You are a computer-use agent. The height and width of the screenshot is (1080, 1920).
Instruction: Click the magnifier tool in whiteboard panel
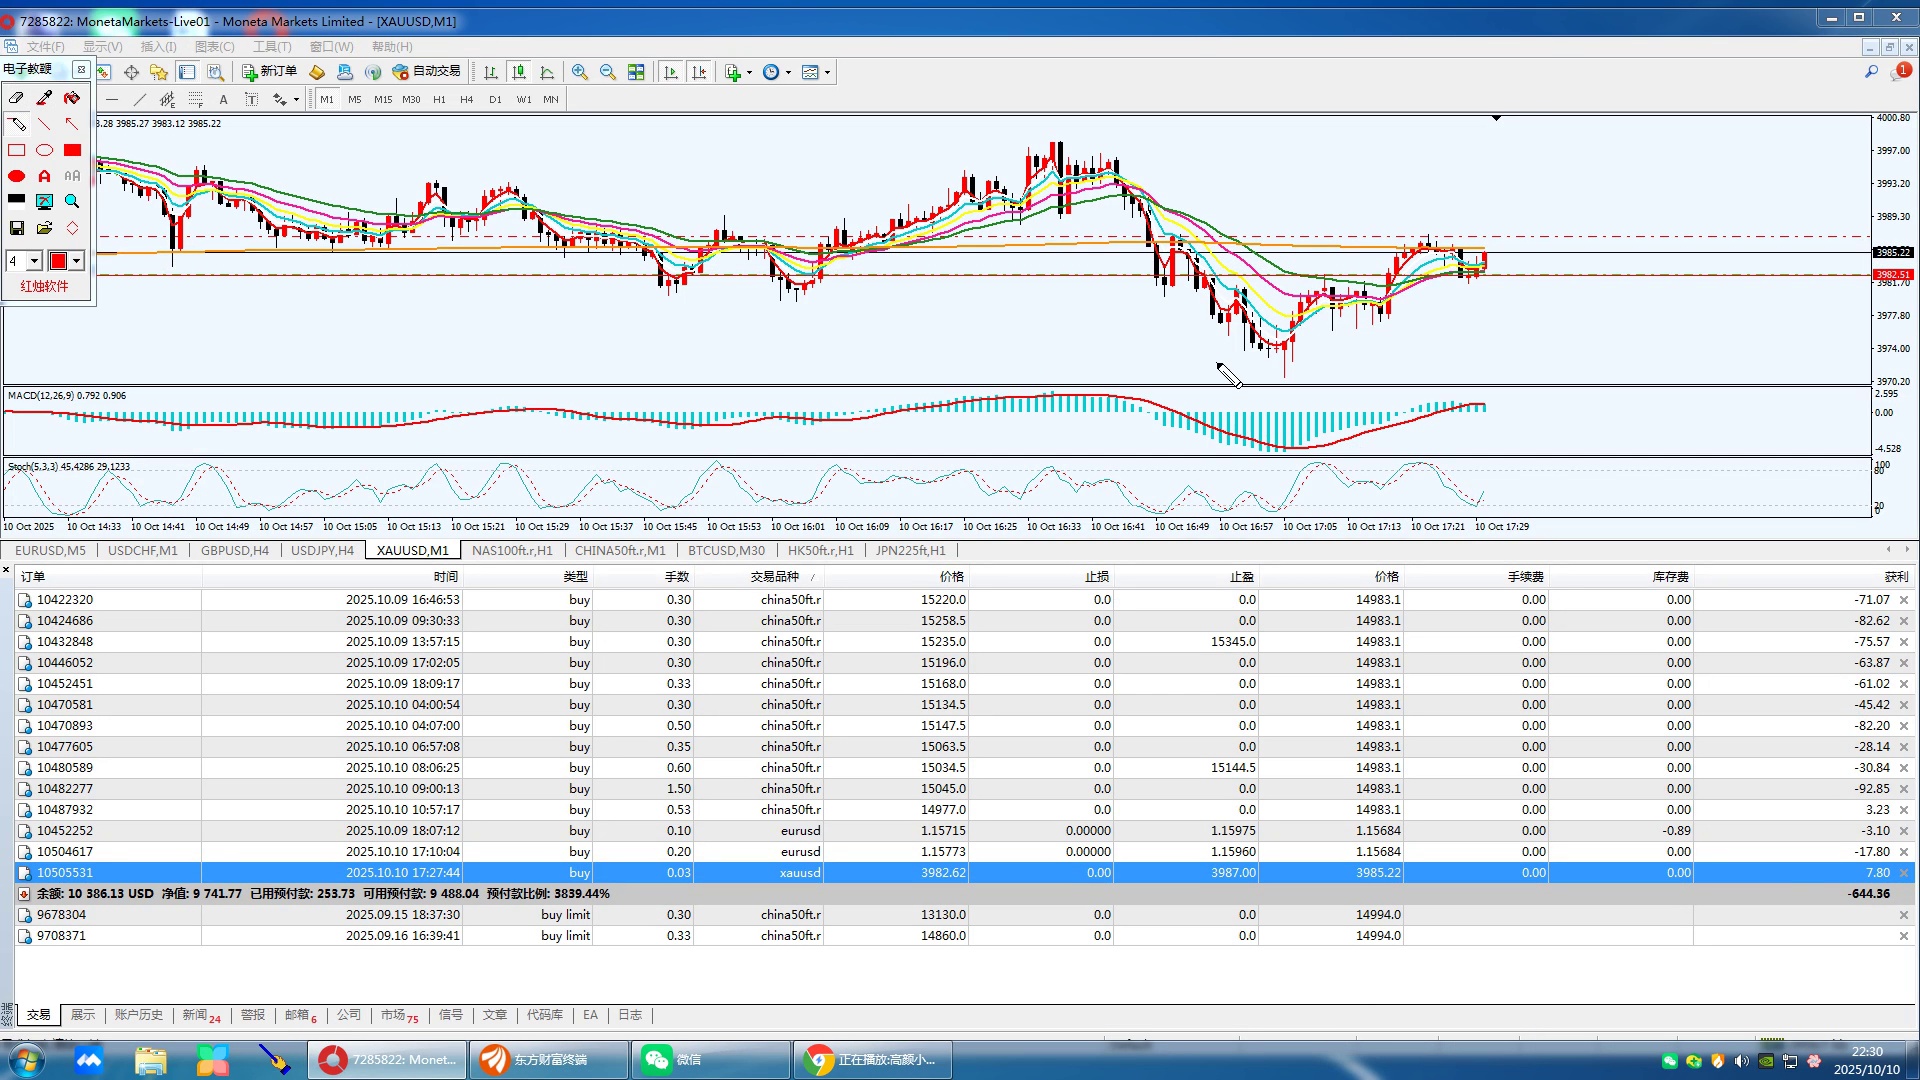(x=72, y=202)
